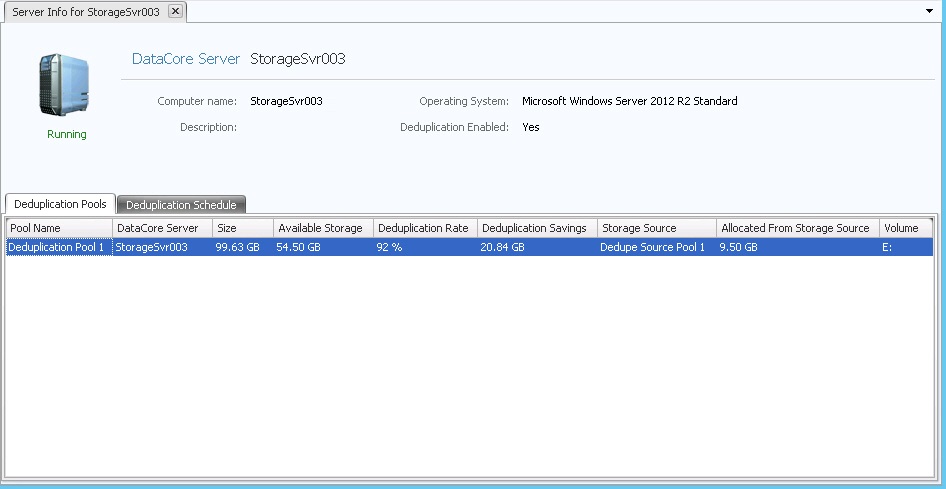946x489 pixels.
Task: Sort by the DataCore Server column header
Action: tap(161, 228)
